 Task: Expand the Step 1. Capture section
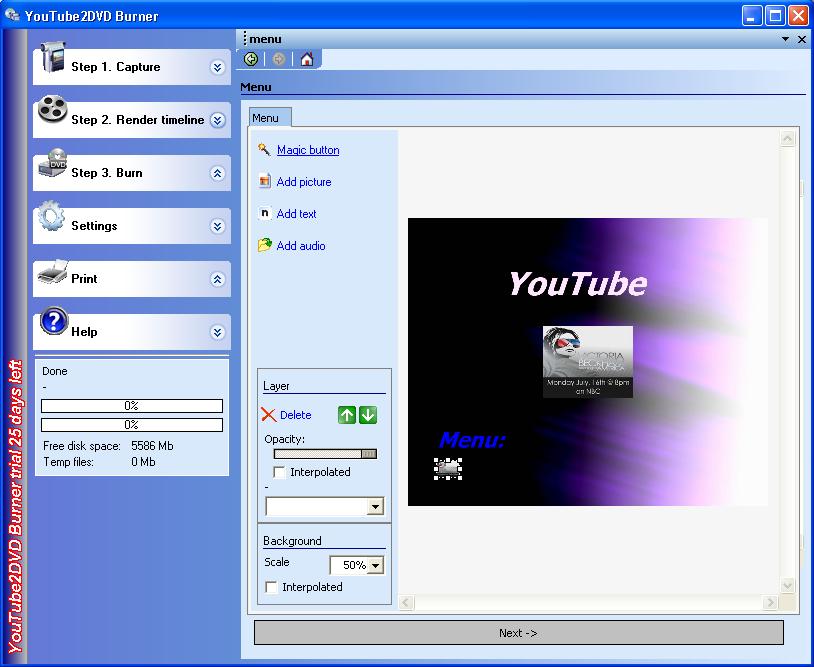[218, 67]
